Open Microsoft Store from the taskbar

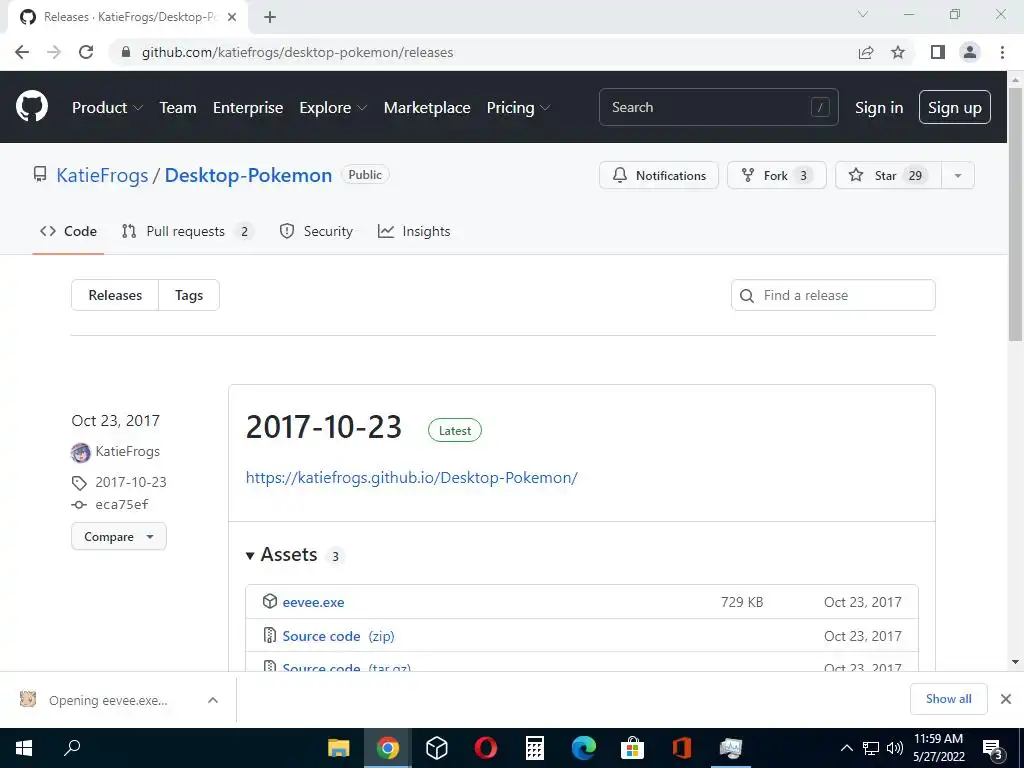coord(632,748)
